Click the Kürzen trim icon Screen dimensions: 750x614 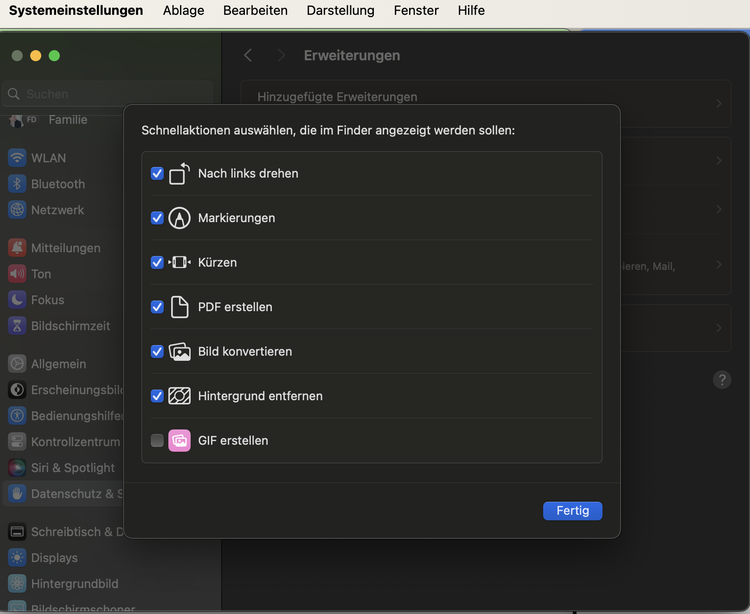pos(179,263)
